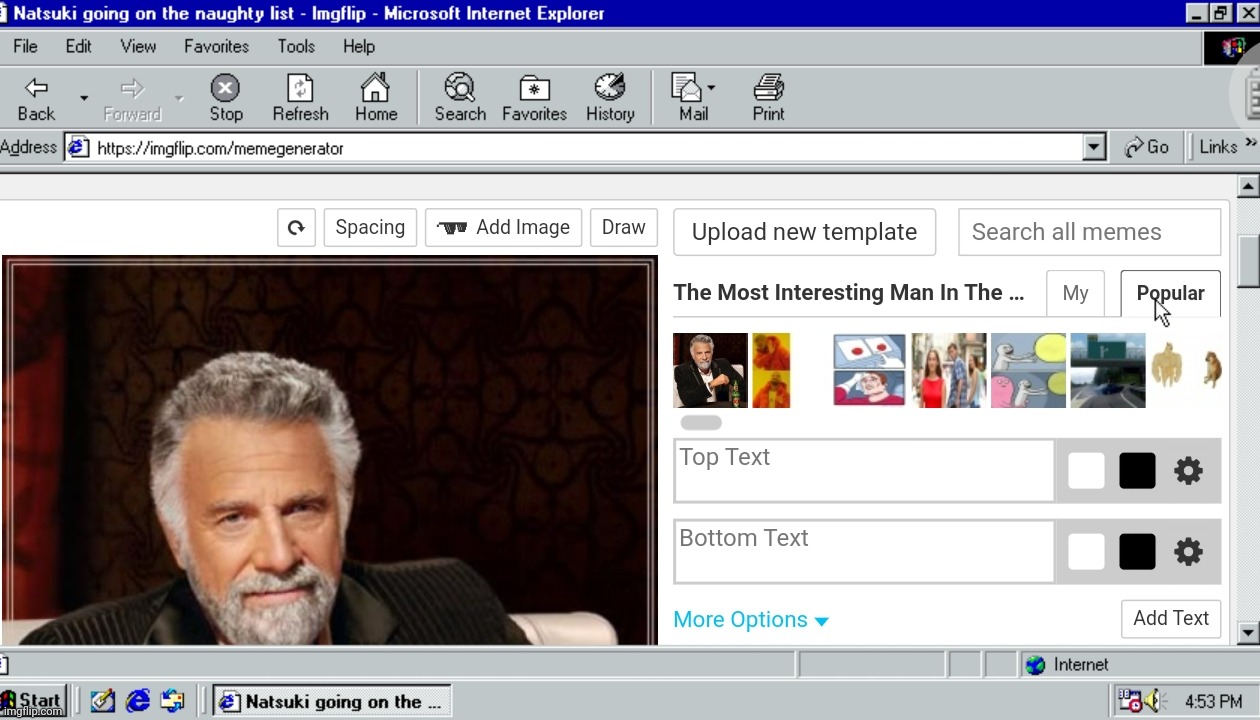Image resolution: width=1260 pixels, height=720 pixels.
Task: Refresh the current page
Action: (x=300, y=99)
